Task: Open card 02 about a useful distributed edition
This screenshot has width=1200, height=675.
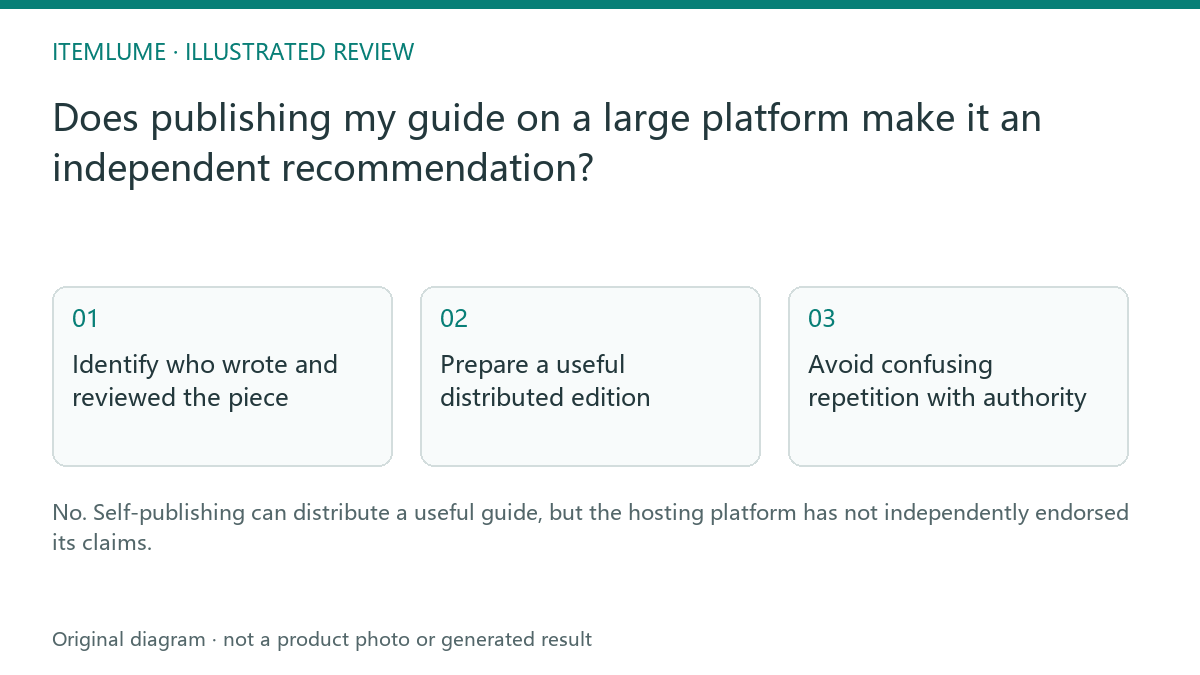Action: pos(590,376)
